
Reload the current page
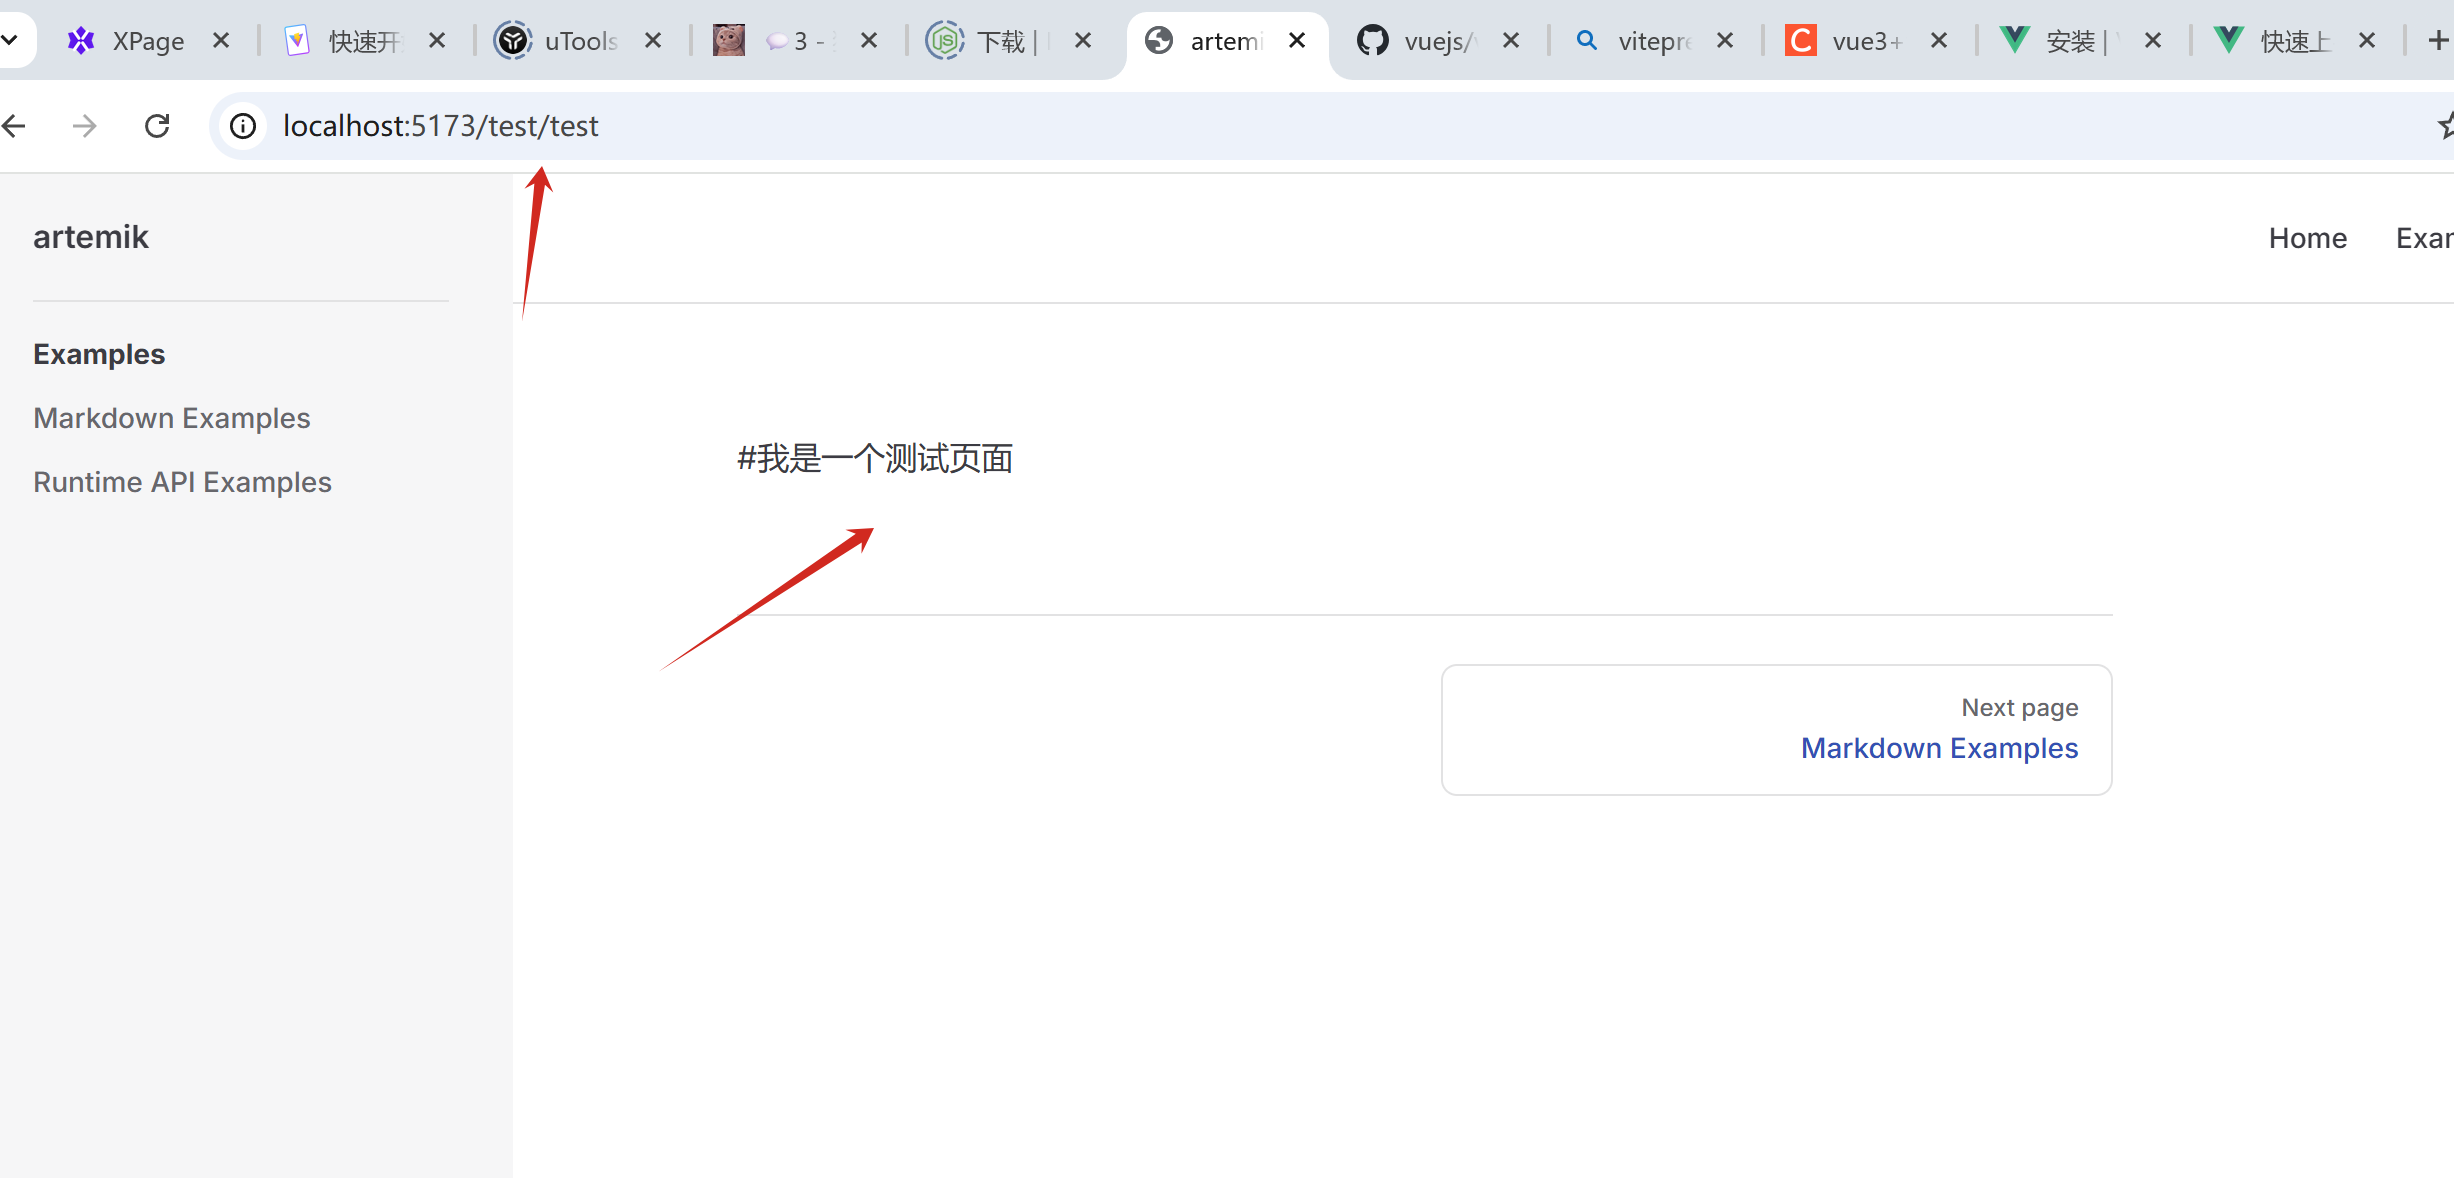[x=157, y=126]
